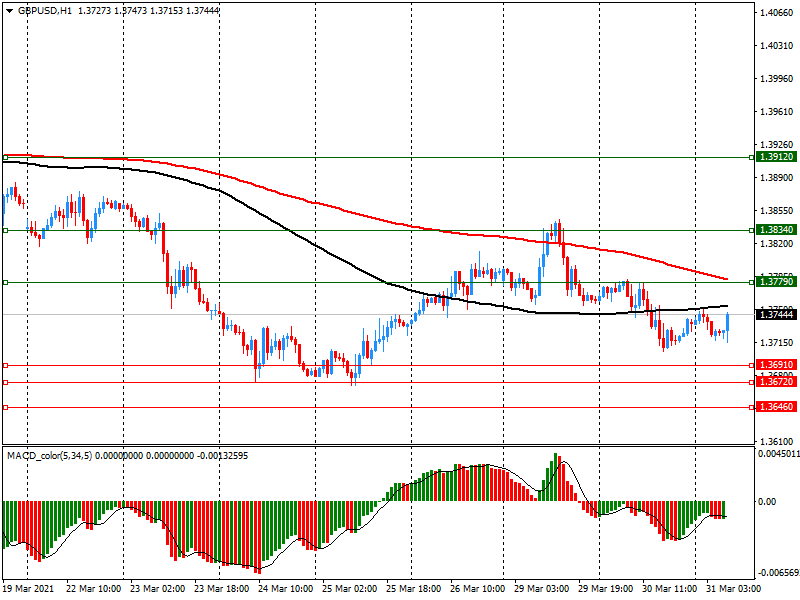Image resolution: width=800 pixels, height=600 pixels.
Task: Click left anchor square of 1.39120 line
Action: [5, 157]
